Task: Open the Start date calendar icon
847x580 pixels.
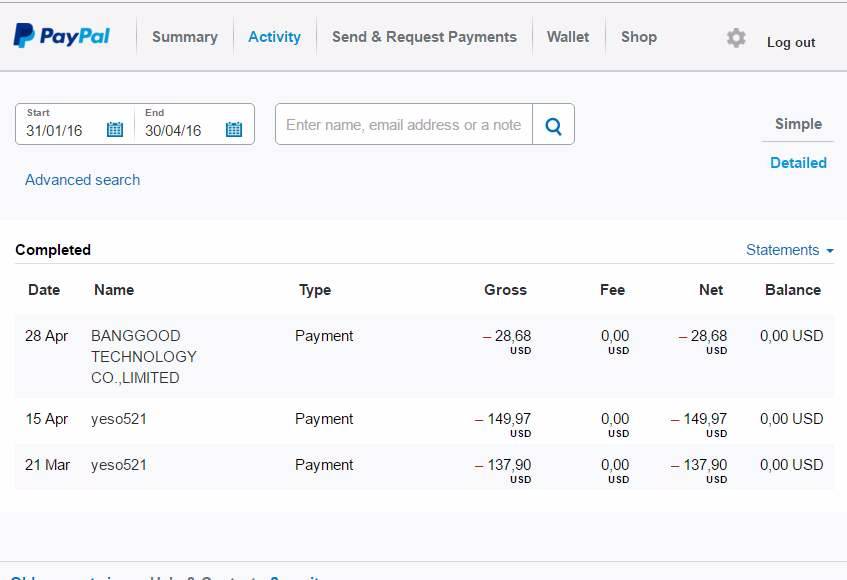Action: coord(115,129)
